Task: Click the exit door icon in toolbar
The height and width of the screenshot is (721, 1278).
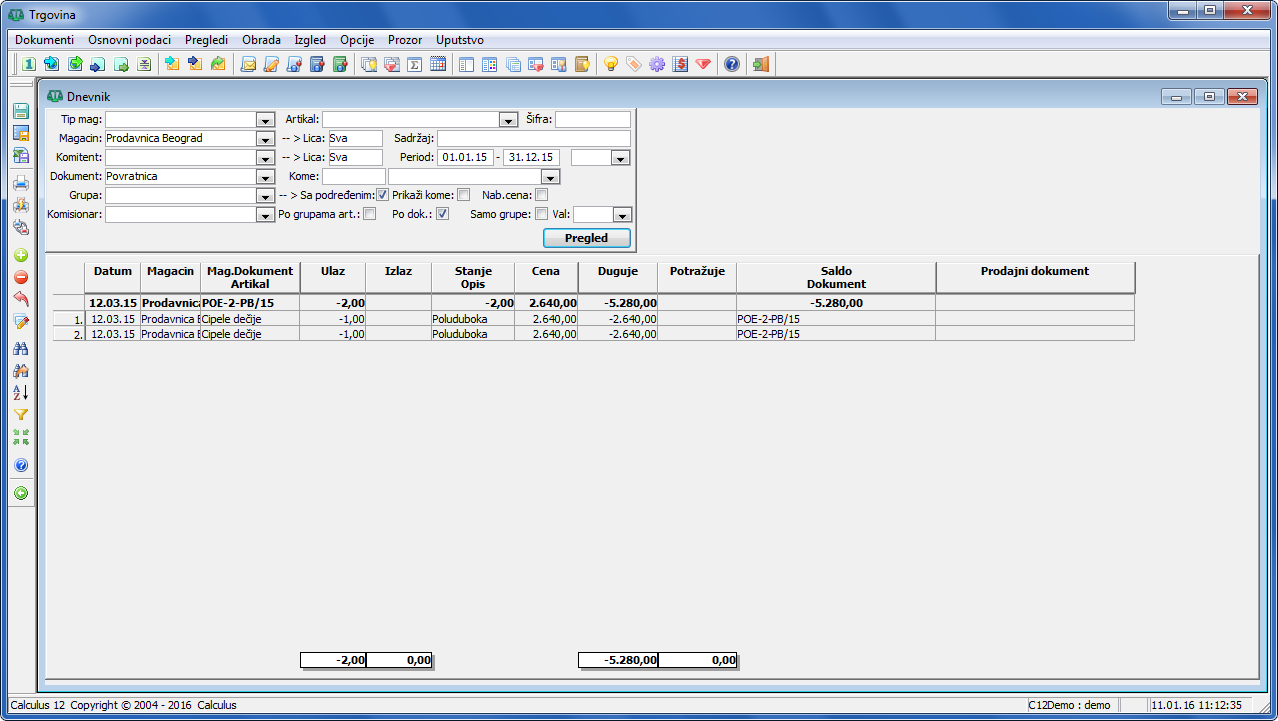Action: click(761, 64)
